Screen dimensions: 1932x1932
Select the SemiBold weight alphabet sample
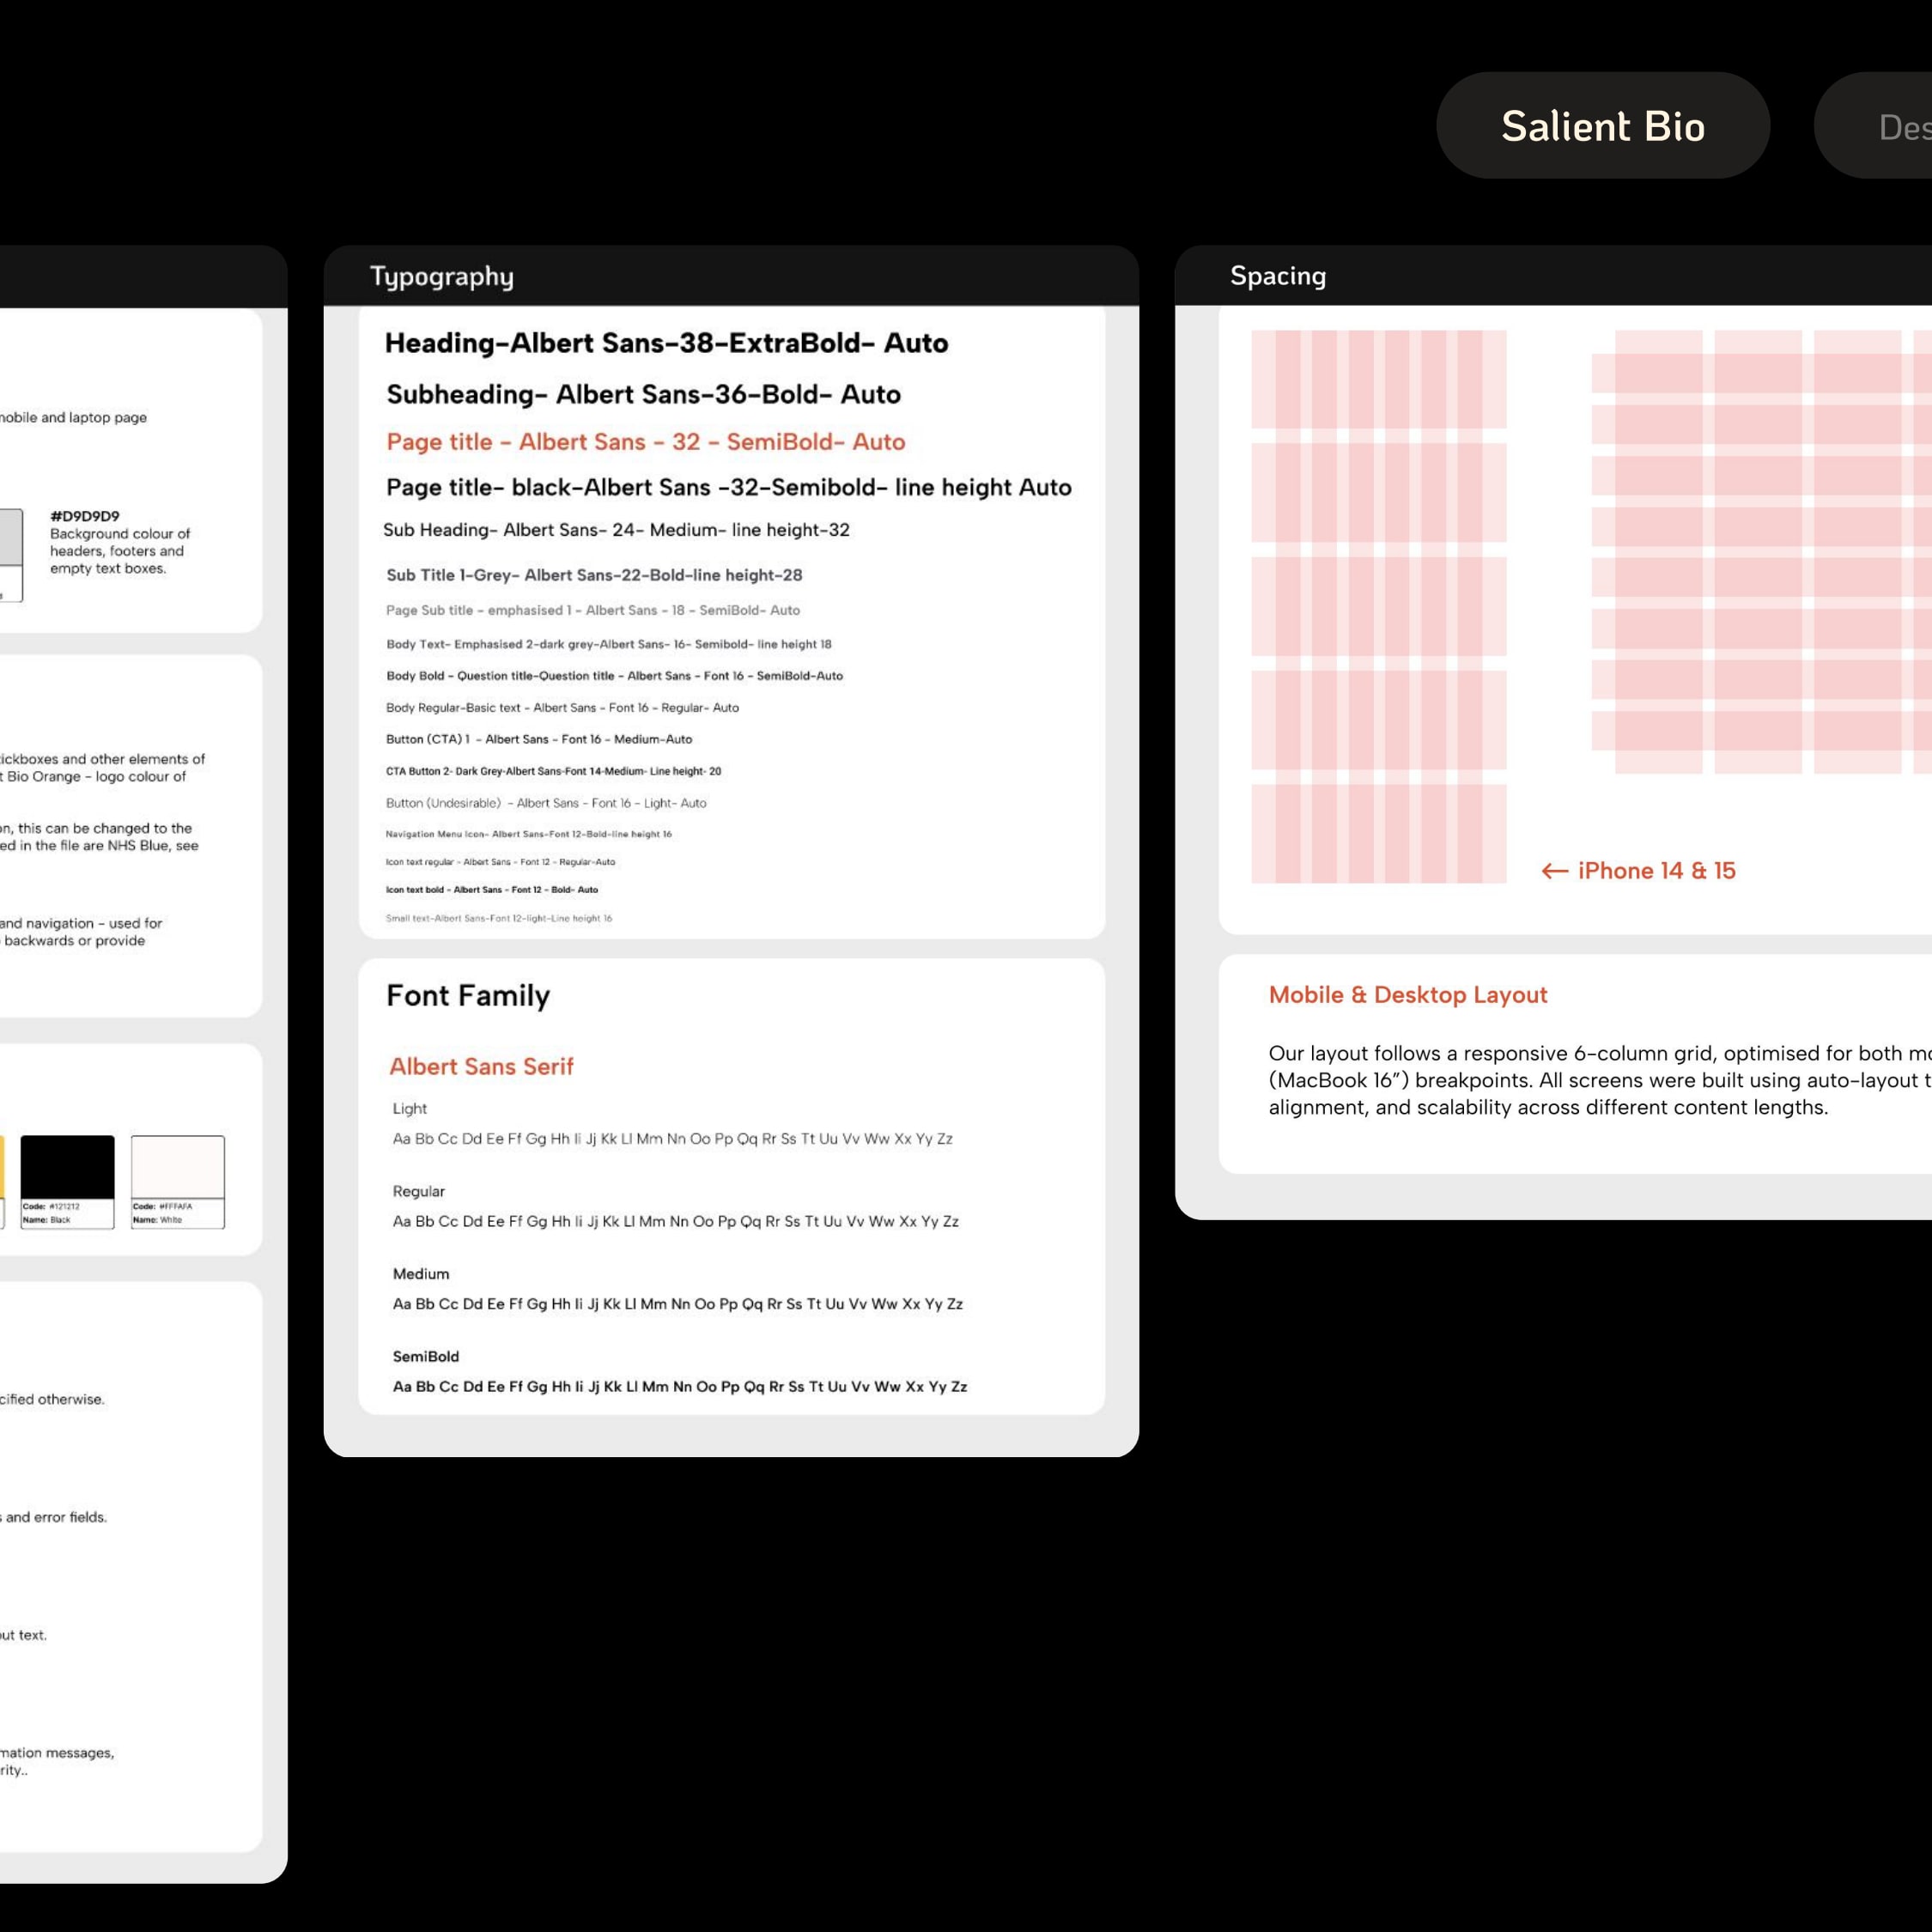(x=679, y=1386)
